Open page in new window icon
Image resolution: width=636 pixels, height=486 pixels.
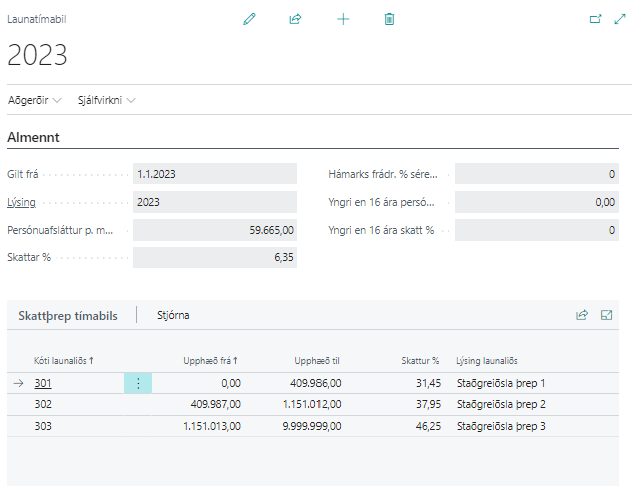tap(596, 19)
